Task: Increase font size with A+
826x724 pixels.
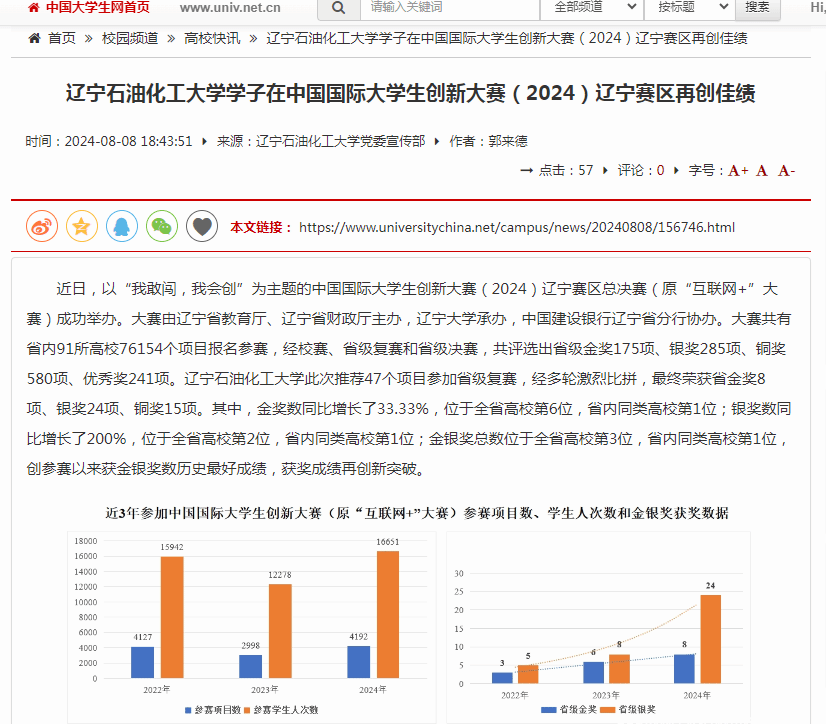Action: coord(738,171)
